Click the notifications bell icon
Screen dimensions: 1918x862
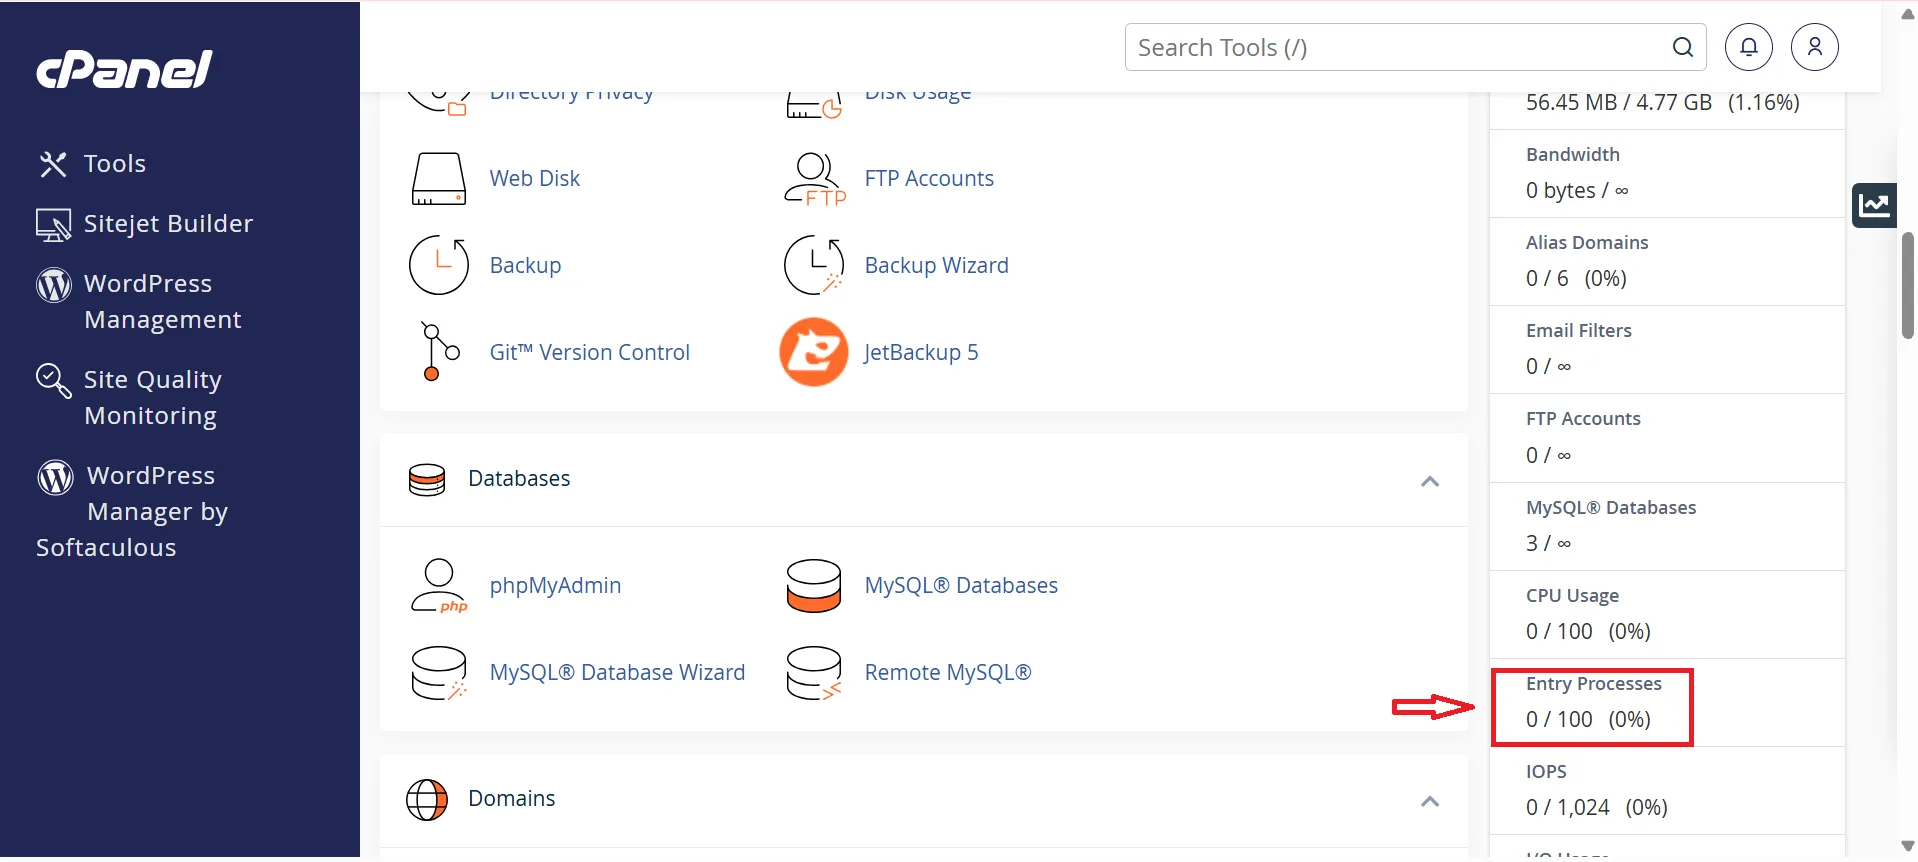pyautogui.click(x=1748, y=47)
